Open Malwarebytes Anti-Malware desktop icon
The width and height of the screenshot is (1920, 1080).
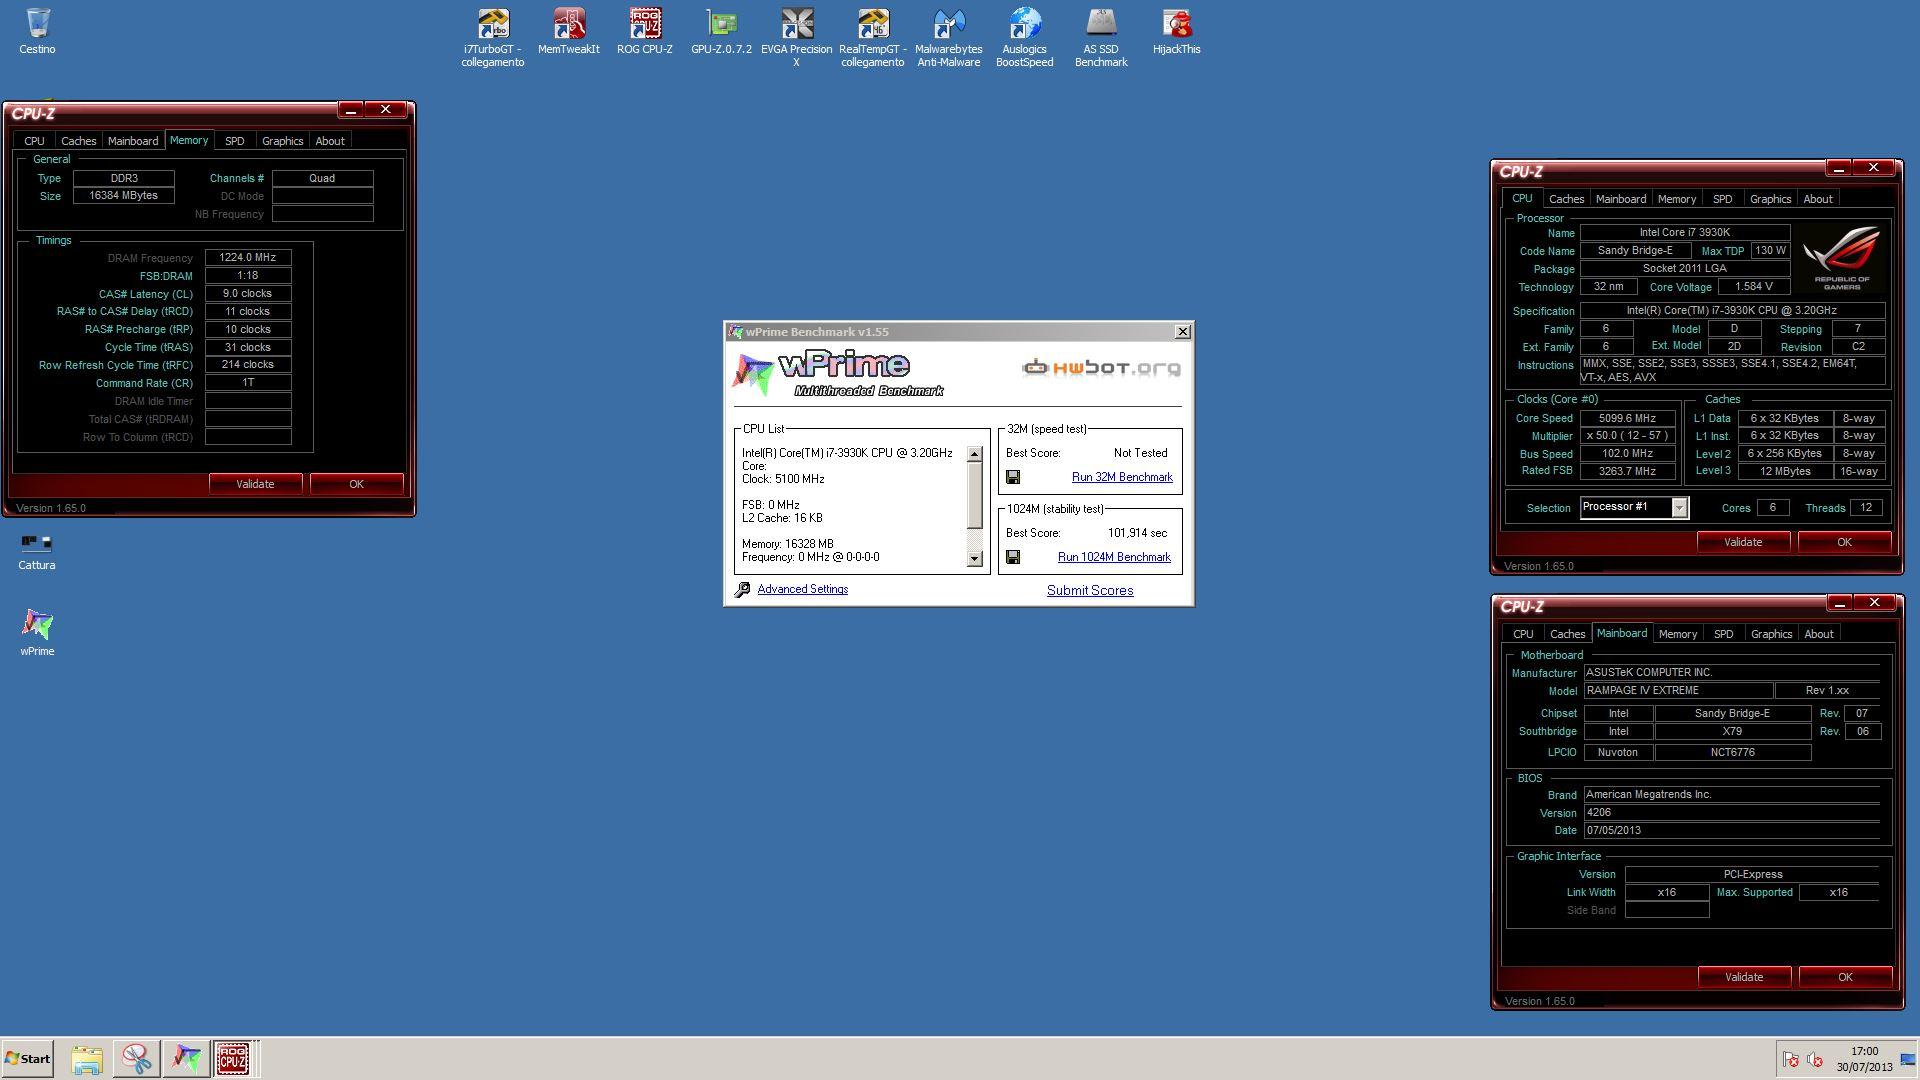click(949, 37)
